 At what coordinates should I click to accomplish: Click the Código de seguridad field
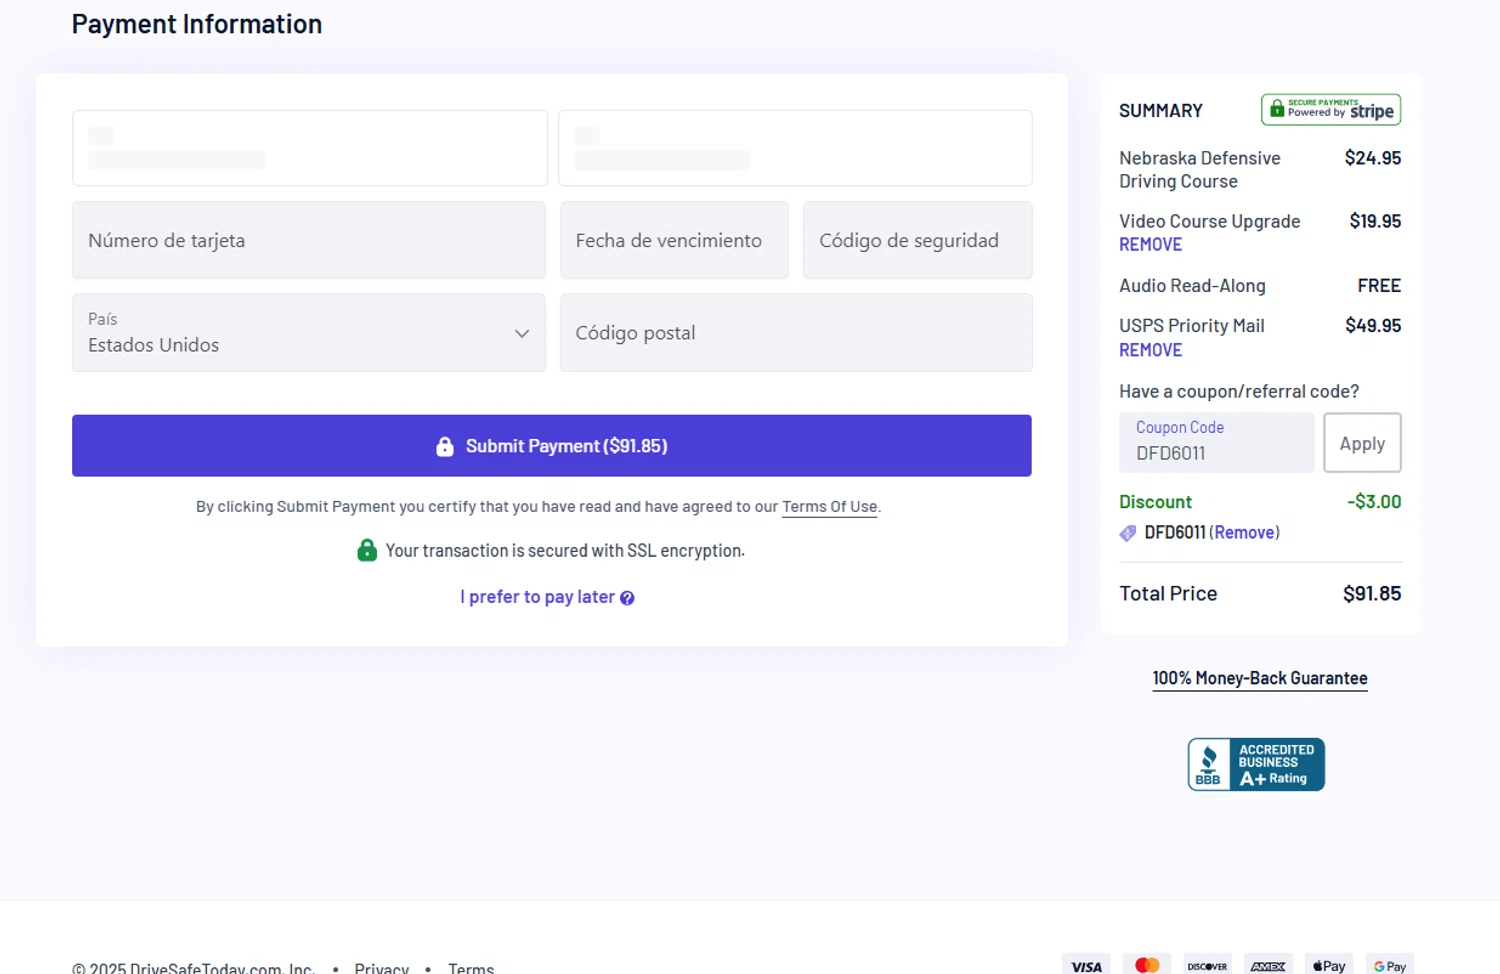click(917, 240)
